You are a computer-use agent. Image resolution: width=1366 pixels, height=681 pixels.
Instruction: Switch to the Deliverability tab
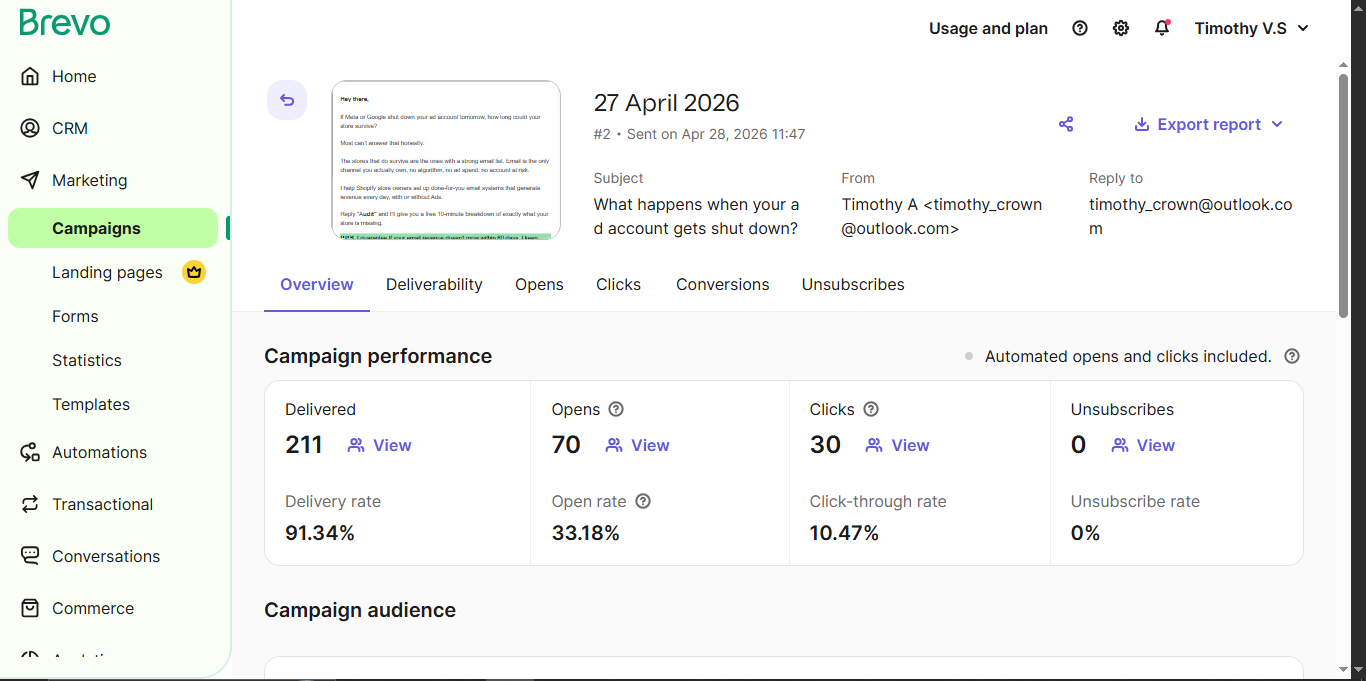(434, 284)
